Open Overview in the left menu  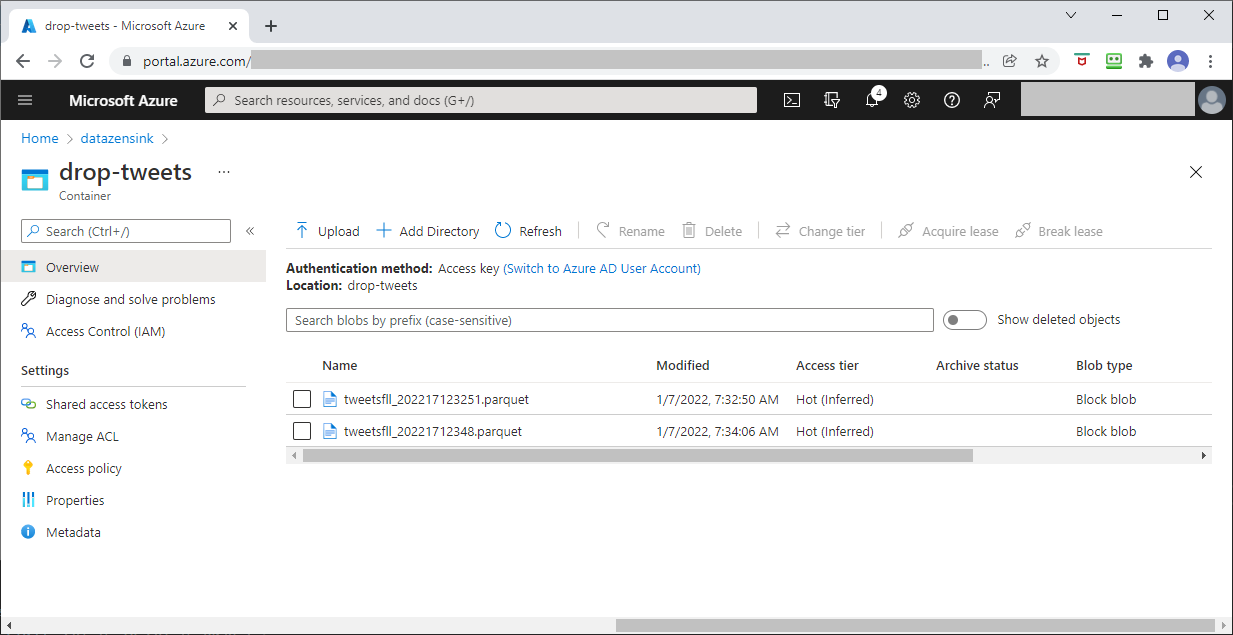pos(133,267)
